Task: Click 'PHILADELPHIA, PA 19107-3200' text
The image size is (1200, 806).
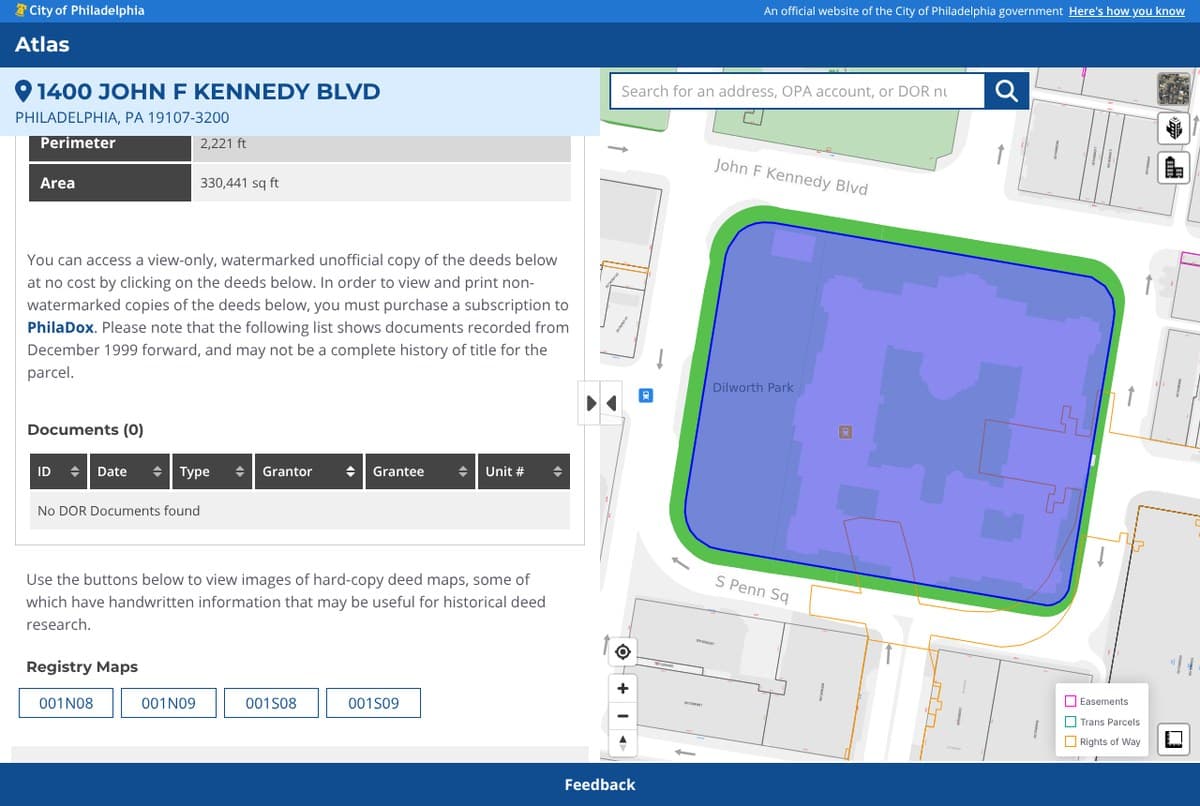Action: pos(122,117)
